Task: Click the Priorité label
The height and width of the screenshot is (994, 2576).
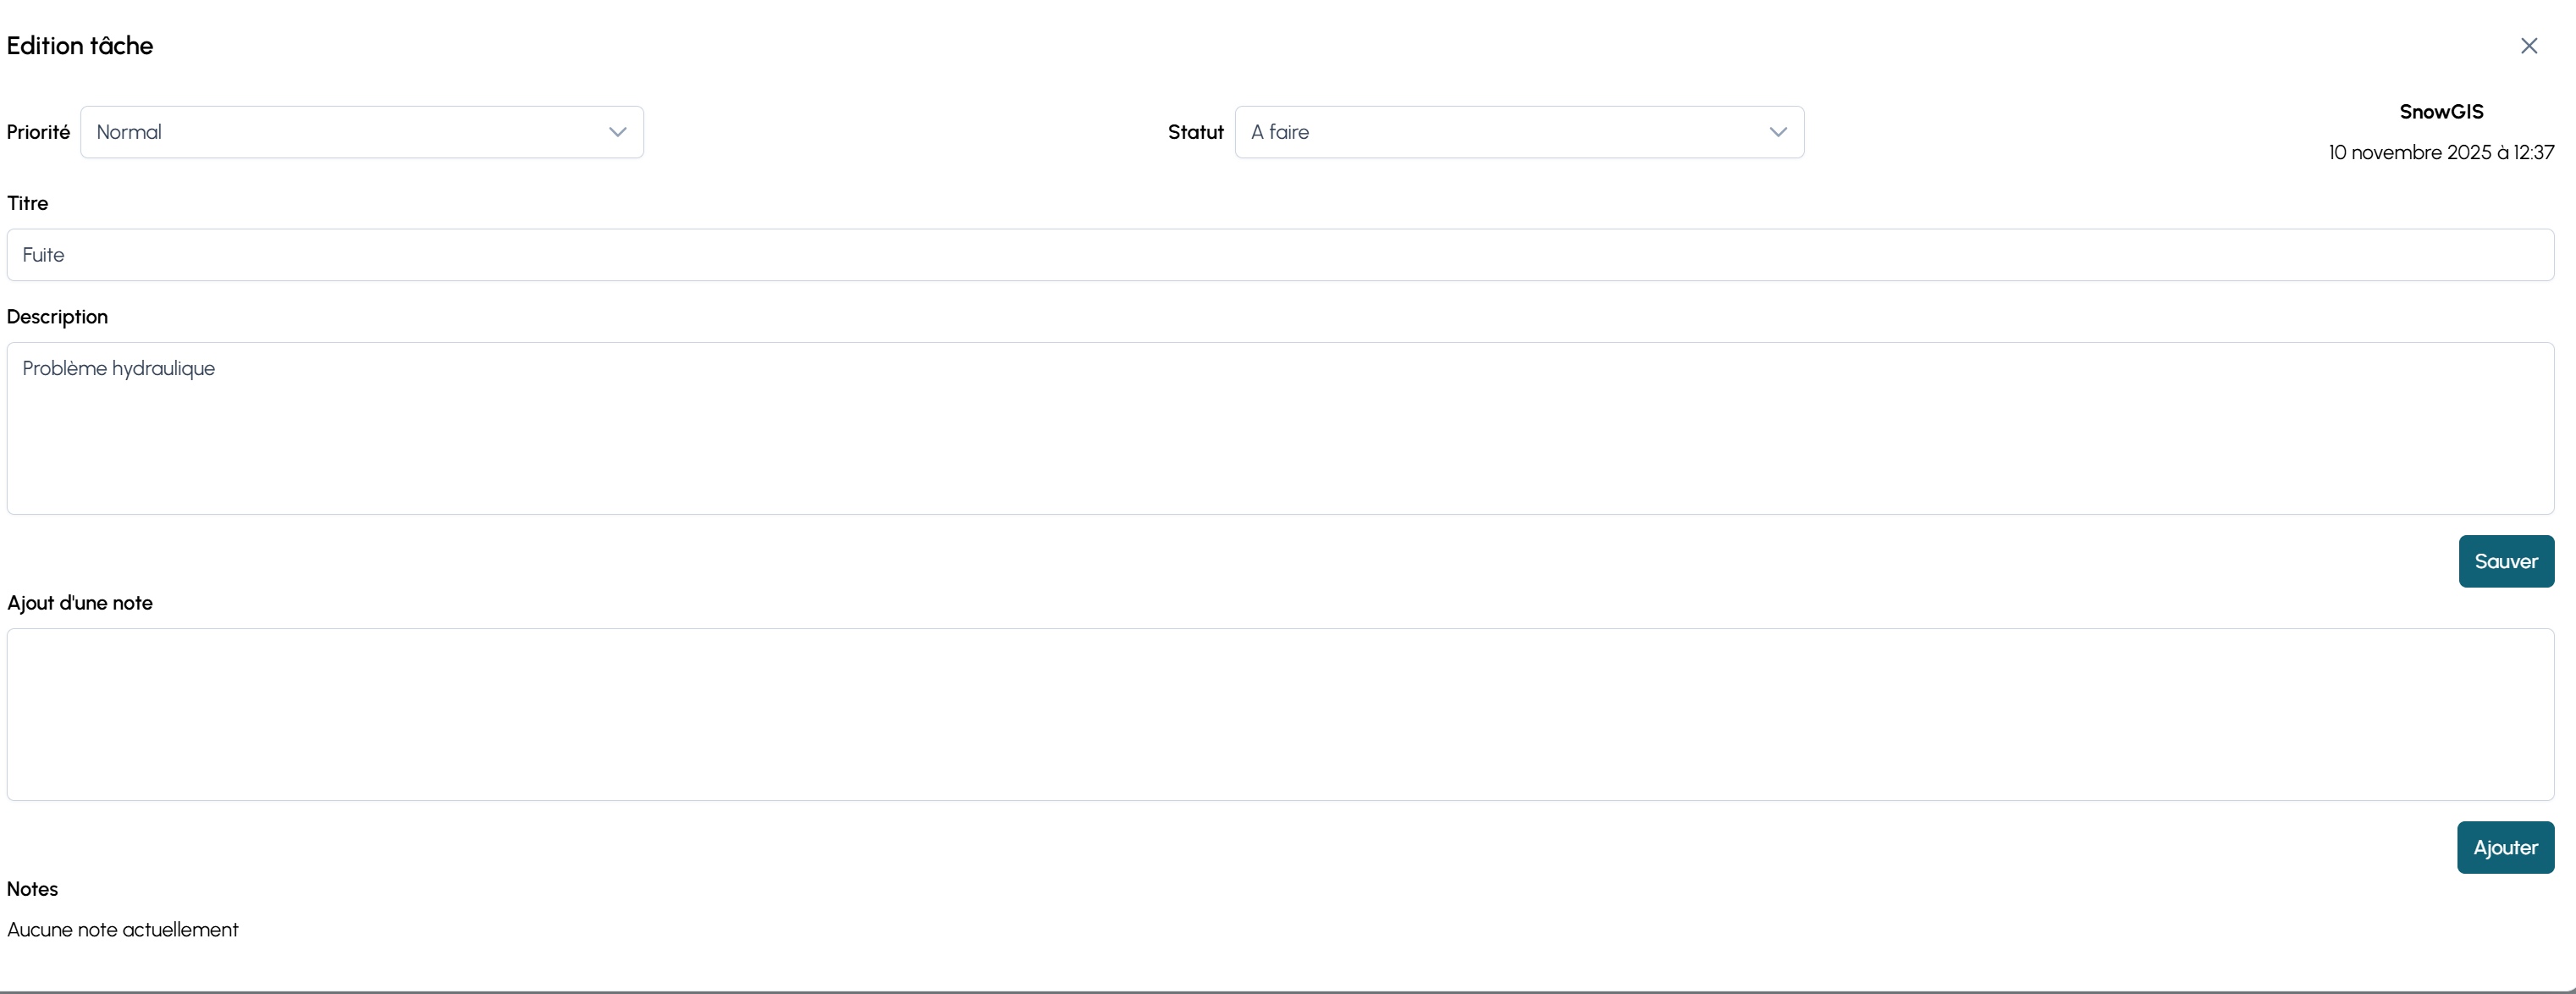Action: 38,132
